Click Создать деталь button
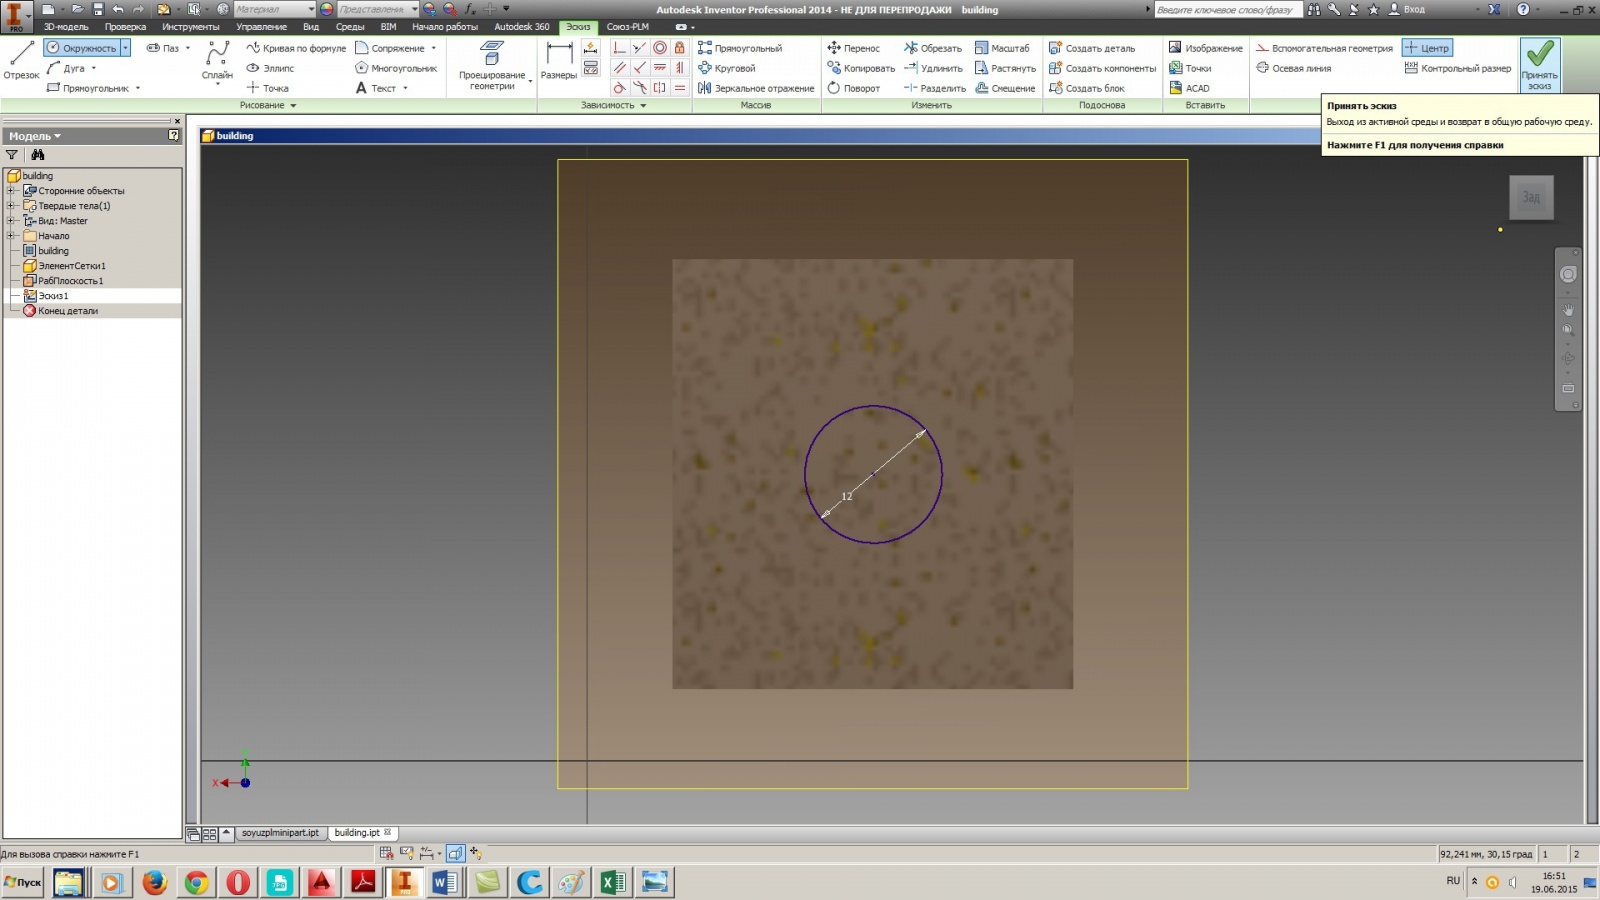This screenshot has width=1600, height=900. [1092, 48]
